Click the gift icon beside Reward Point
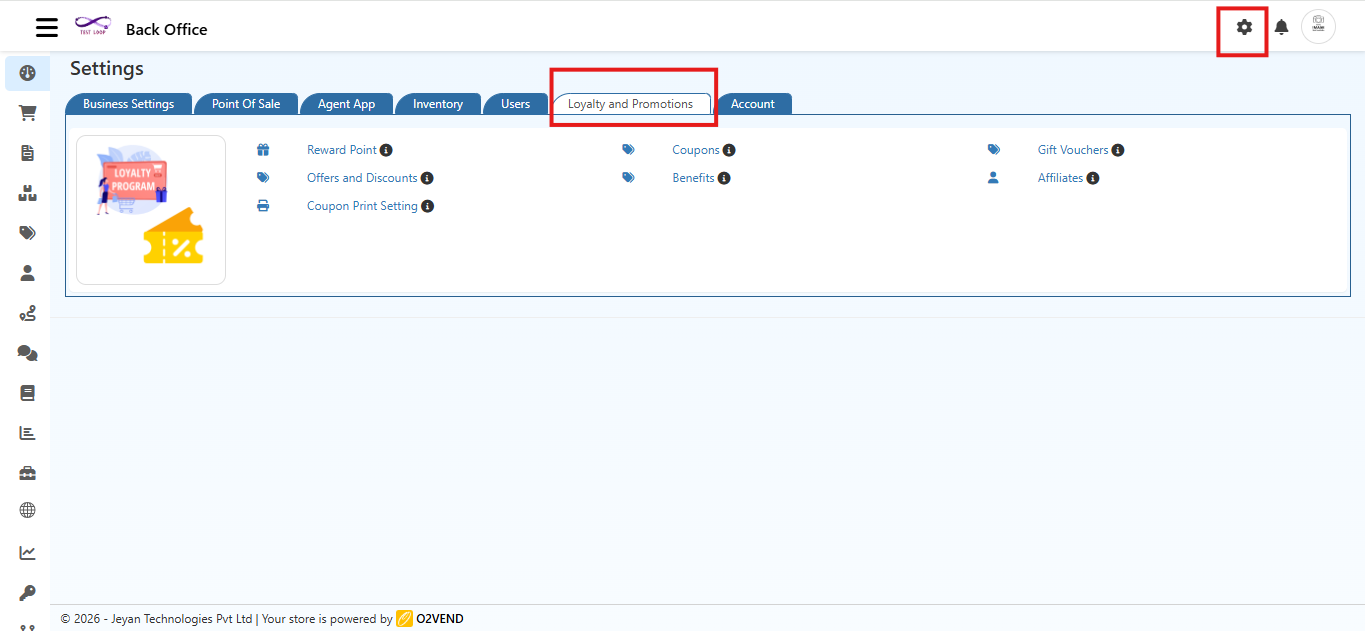This screenshot has height=631, width=1365. tap(263, 149)
